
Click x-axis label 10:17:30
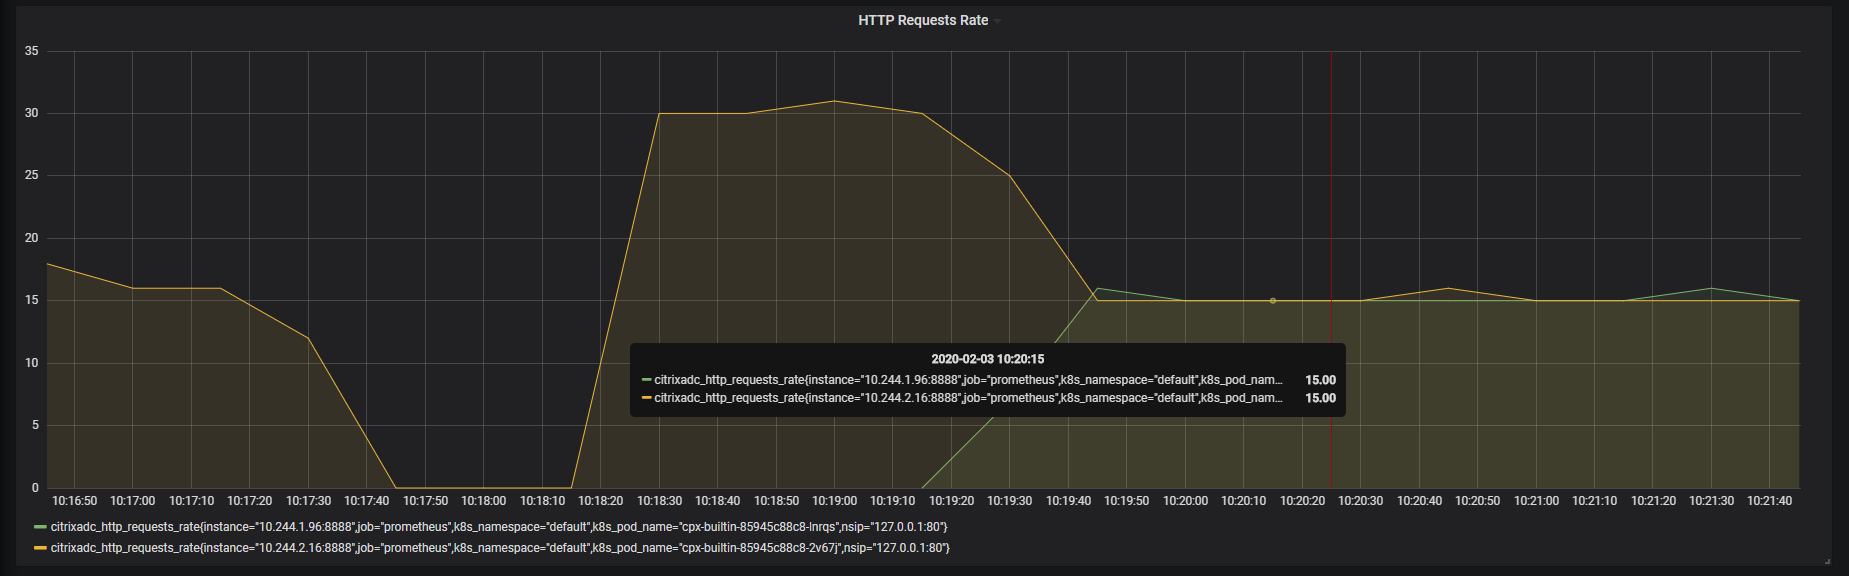[308, 501]
